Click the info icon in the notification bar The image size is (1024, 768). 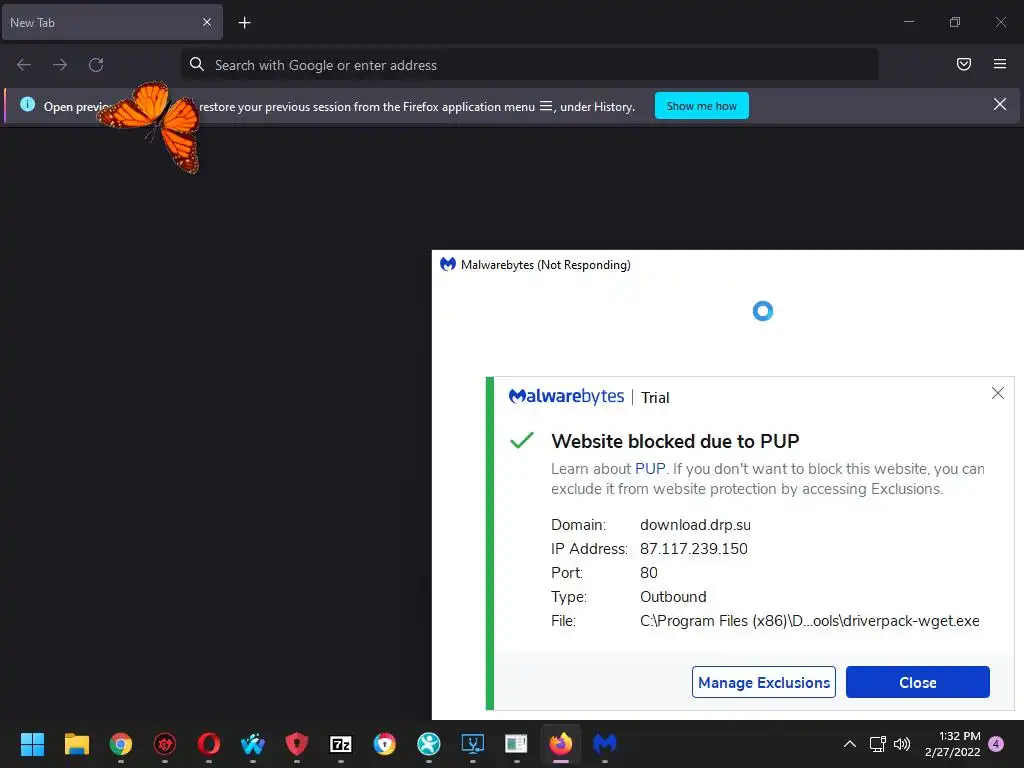tap(27, 104)
